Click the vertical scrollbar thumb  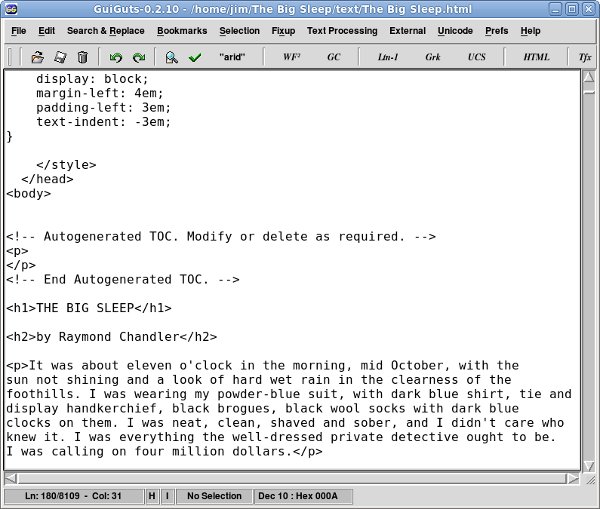(589, 92)
